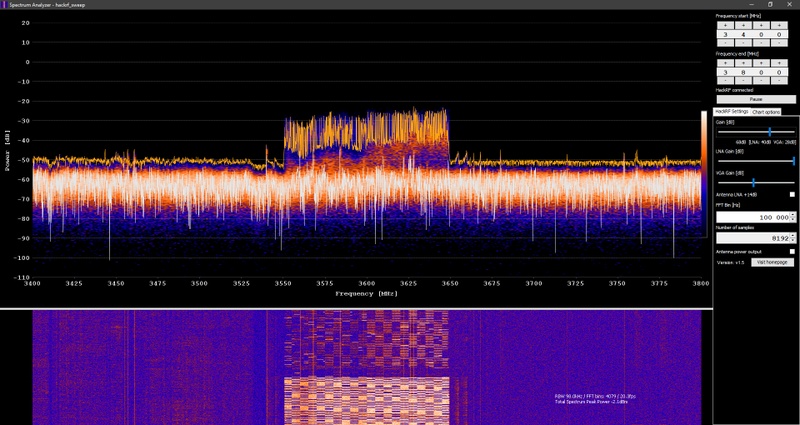The height and width of the screenshot is (425, 800).
Task: Step down the Number of samples
Action: coord(793,240)
